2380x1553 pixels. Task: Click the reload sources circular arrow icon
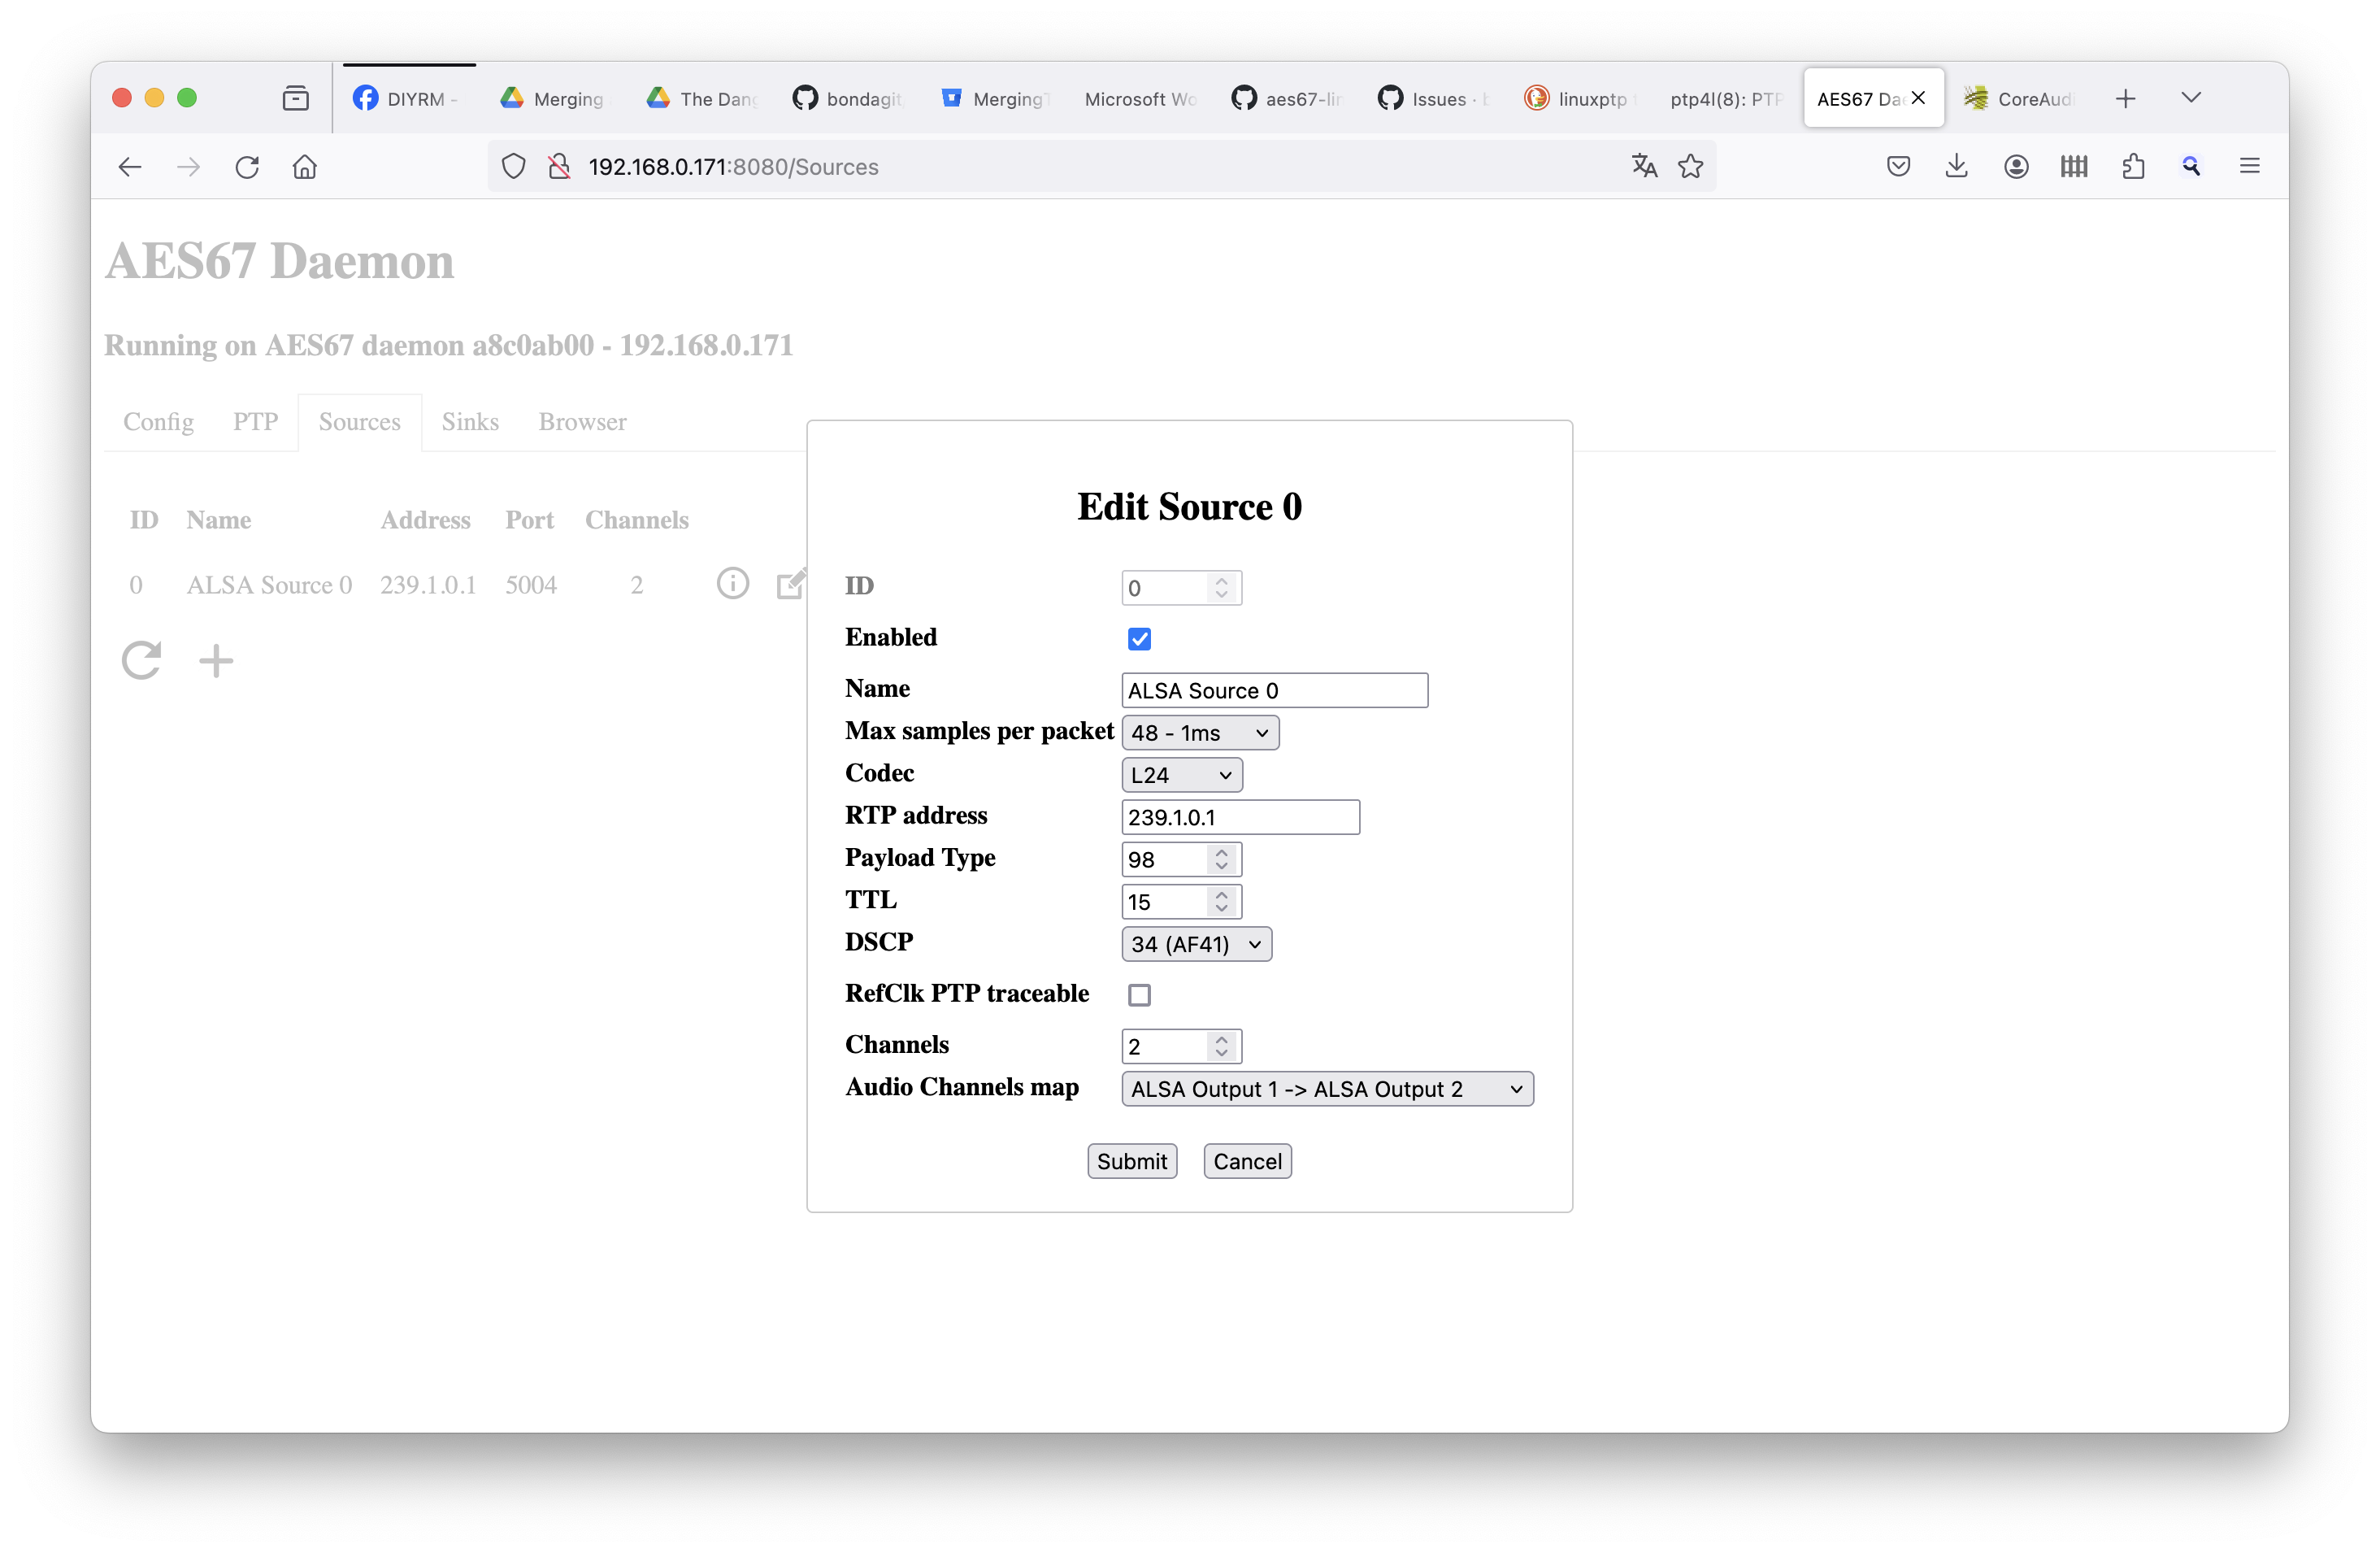click(x=141, y=660)
